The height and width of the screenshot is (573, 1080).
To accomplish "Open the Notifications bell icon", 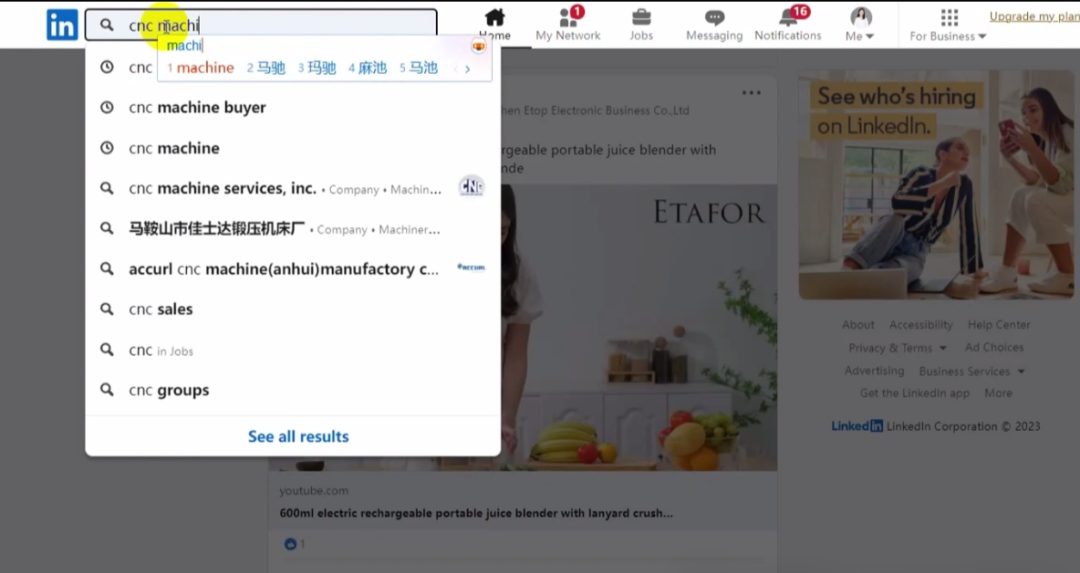I will [789, 16].
